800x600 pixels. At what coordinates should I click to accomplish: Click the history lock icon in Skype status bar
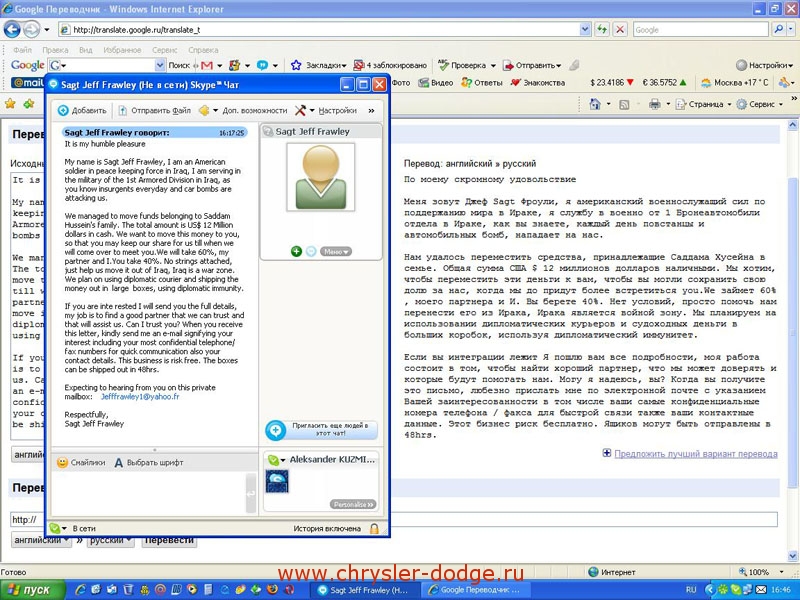pos(374,529)
